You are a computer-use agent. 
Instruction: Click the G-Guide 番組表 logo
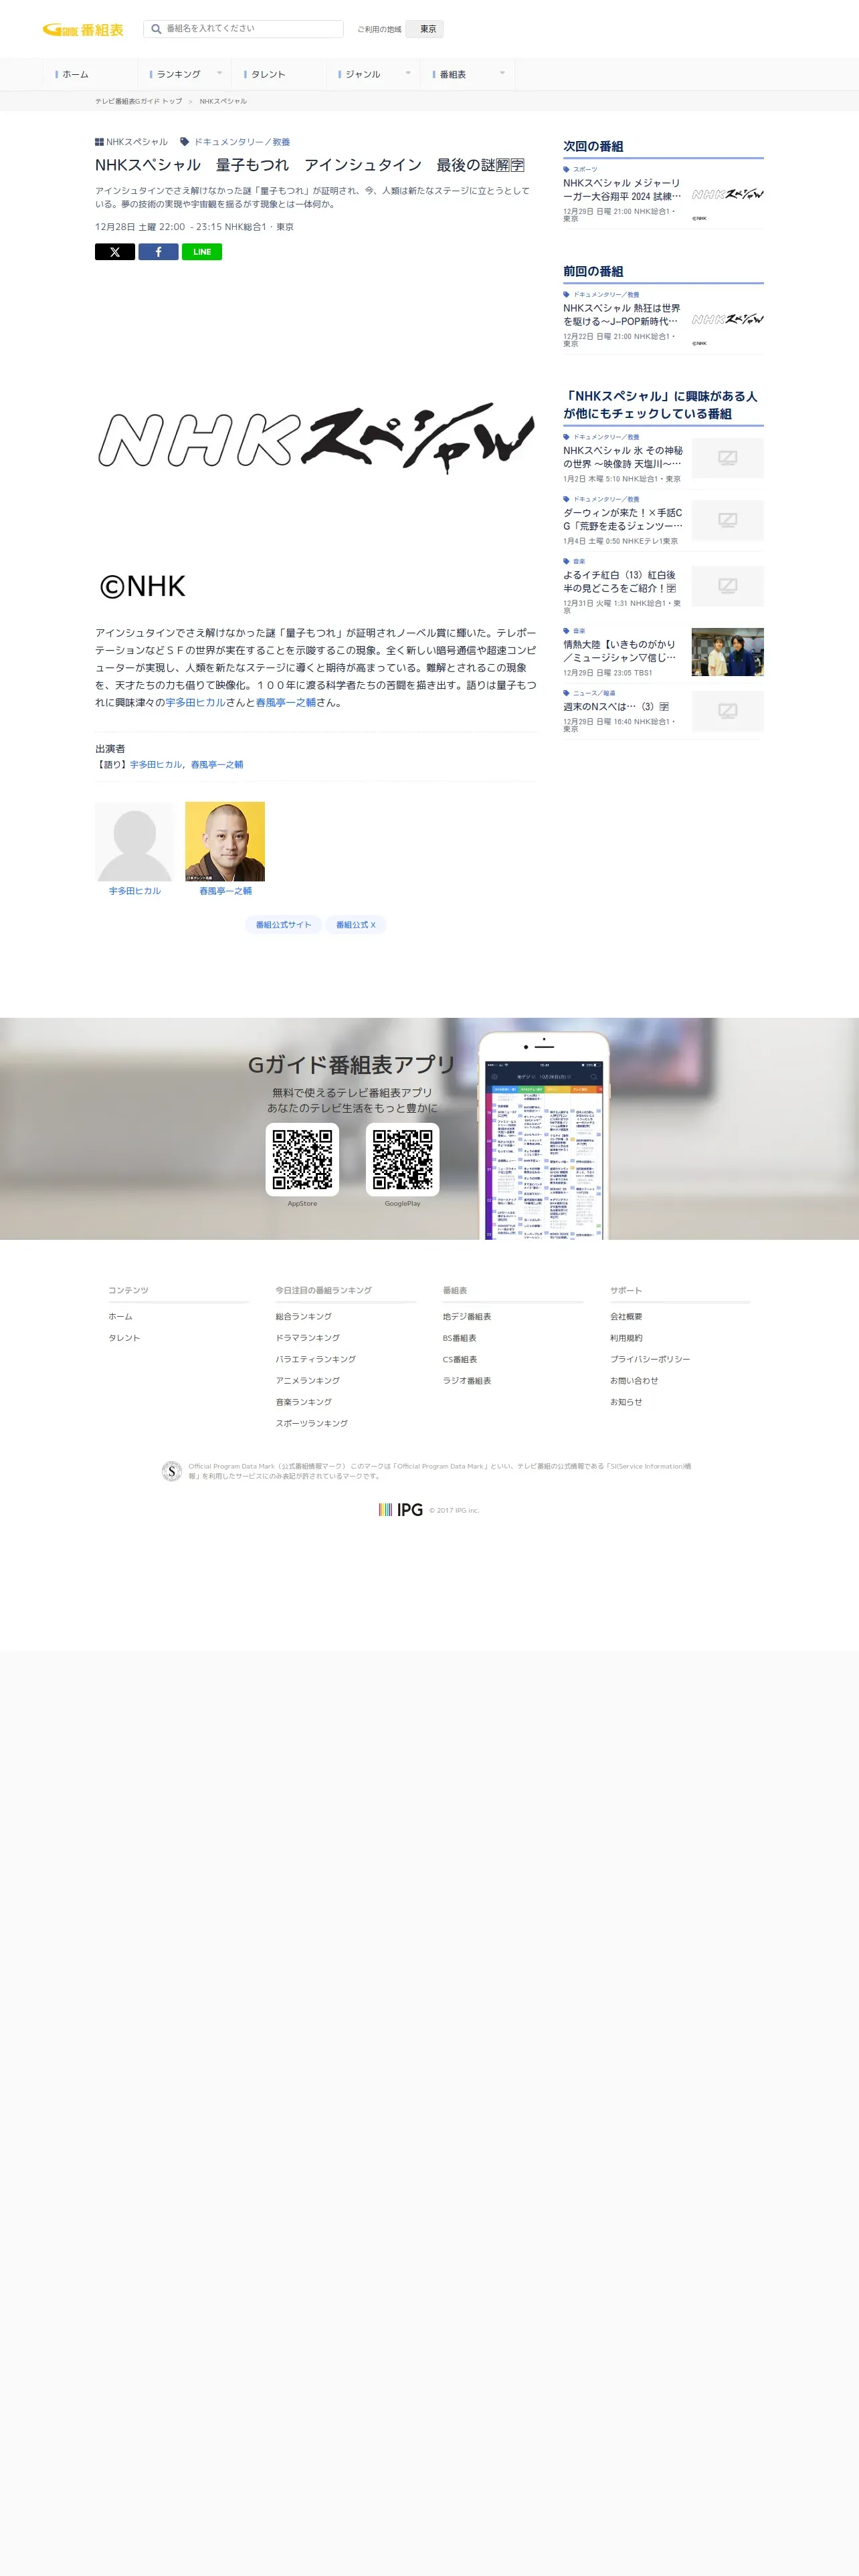pyautogui.click(x=83, y=30)
